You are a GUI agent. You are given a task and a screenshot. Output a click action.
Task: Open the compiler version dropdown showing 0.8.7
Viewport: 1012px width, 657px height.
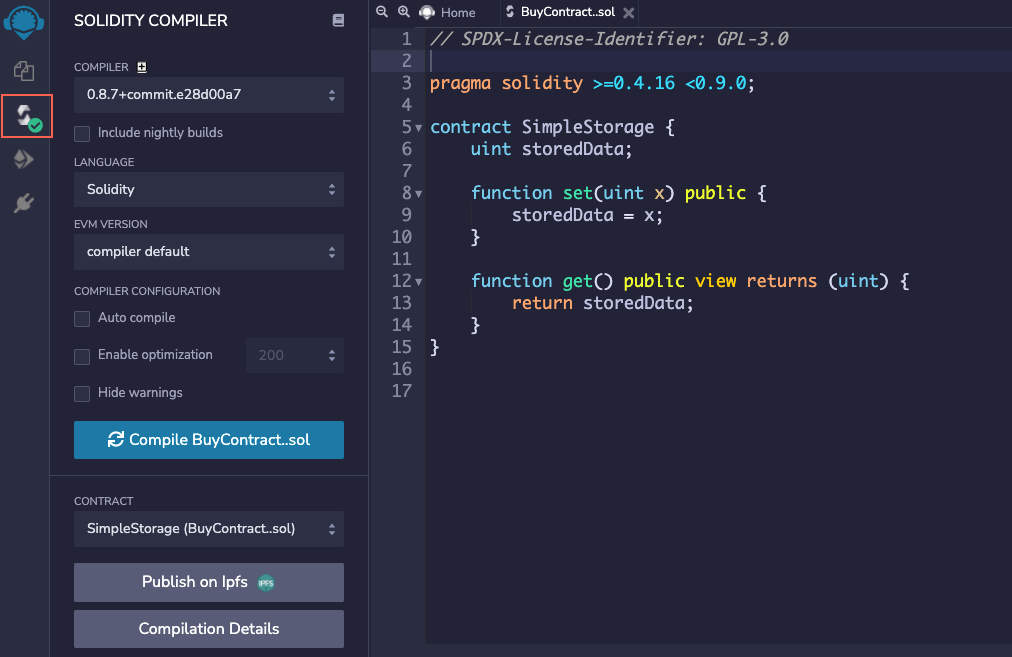coord(208,95)
